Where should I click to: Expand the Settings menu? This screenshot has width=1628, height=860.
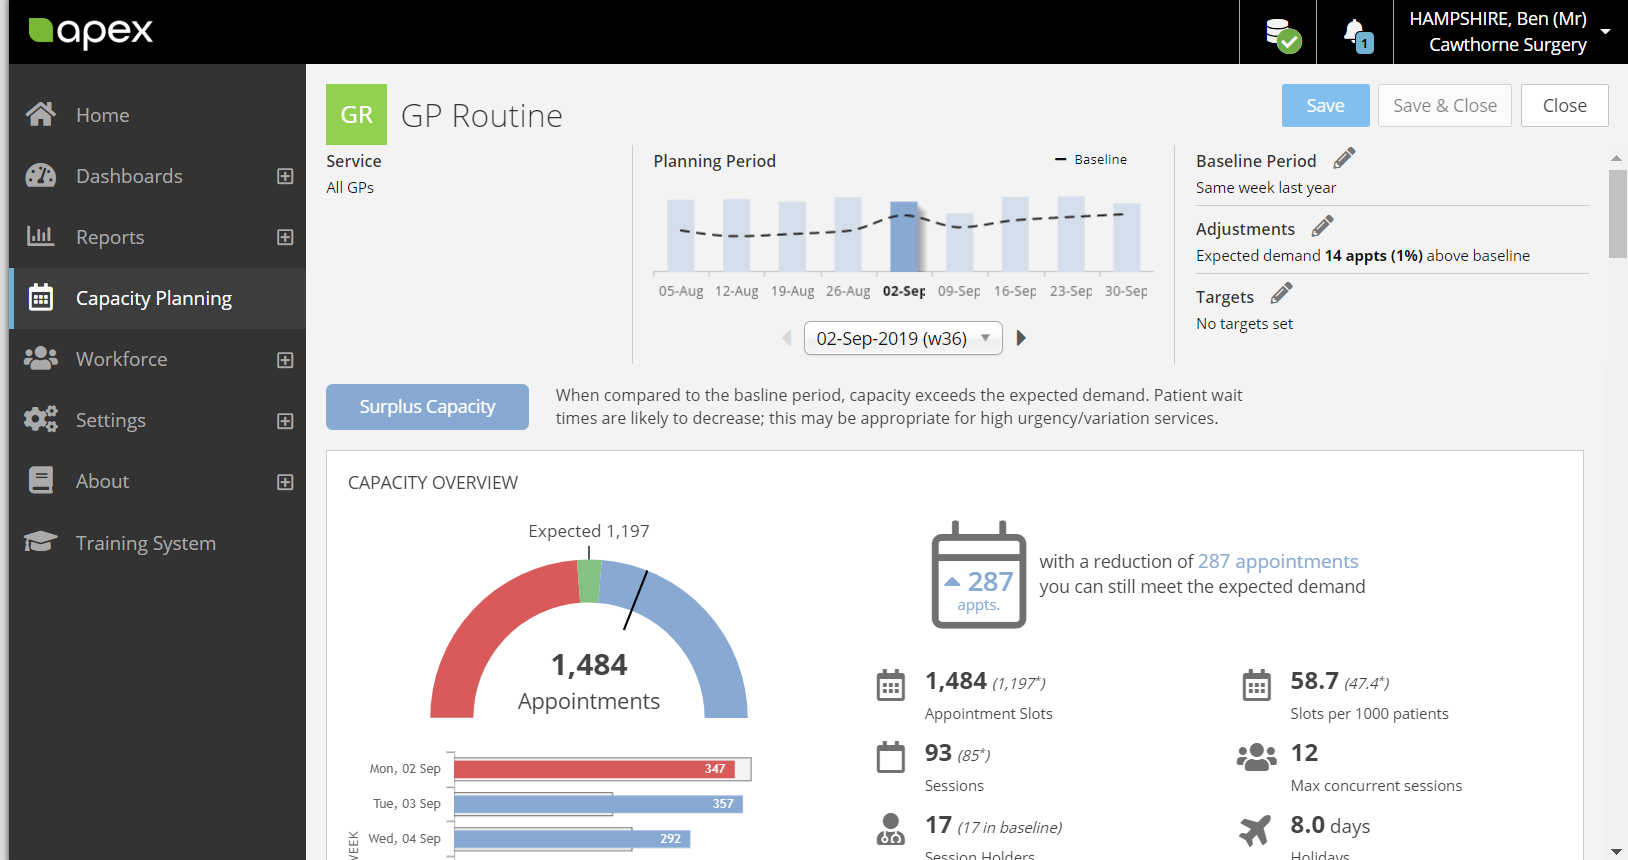point(285,421)
